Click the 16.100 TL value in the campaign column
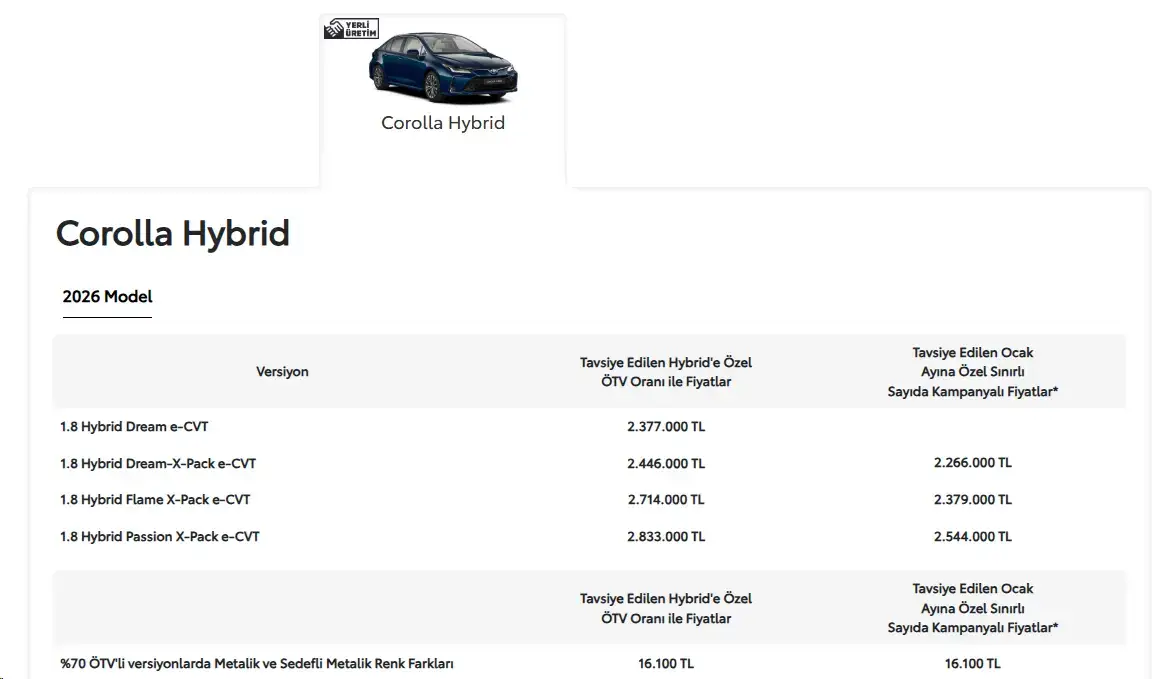The width and height of the screenshot is (1168, 679). [x=973, y=663]
